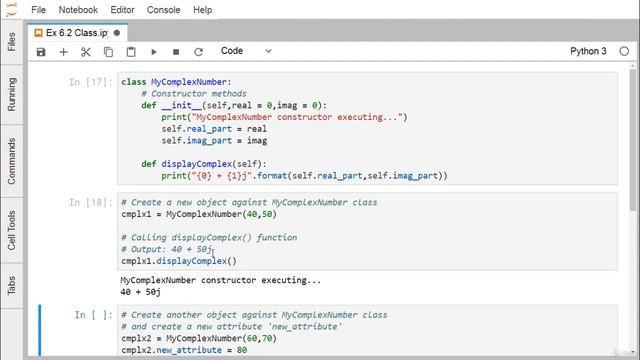
Task: Run the selected cell with the play icon
Action: [x=153, y=52]
